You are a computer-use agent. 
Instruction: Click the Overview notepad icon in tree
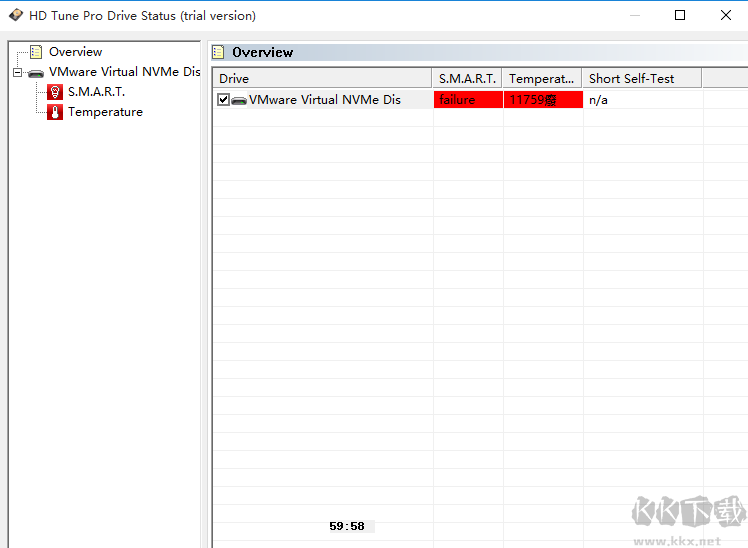[36, 52]
